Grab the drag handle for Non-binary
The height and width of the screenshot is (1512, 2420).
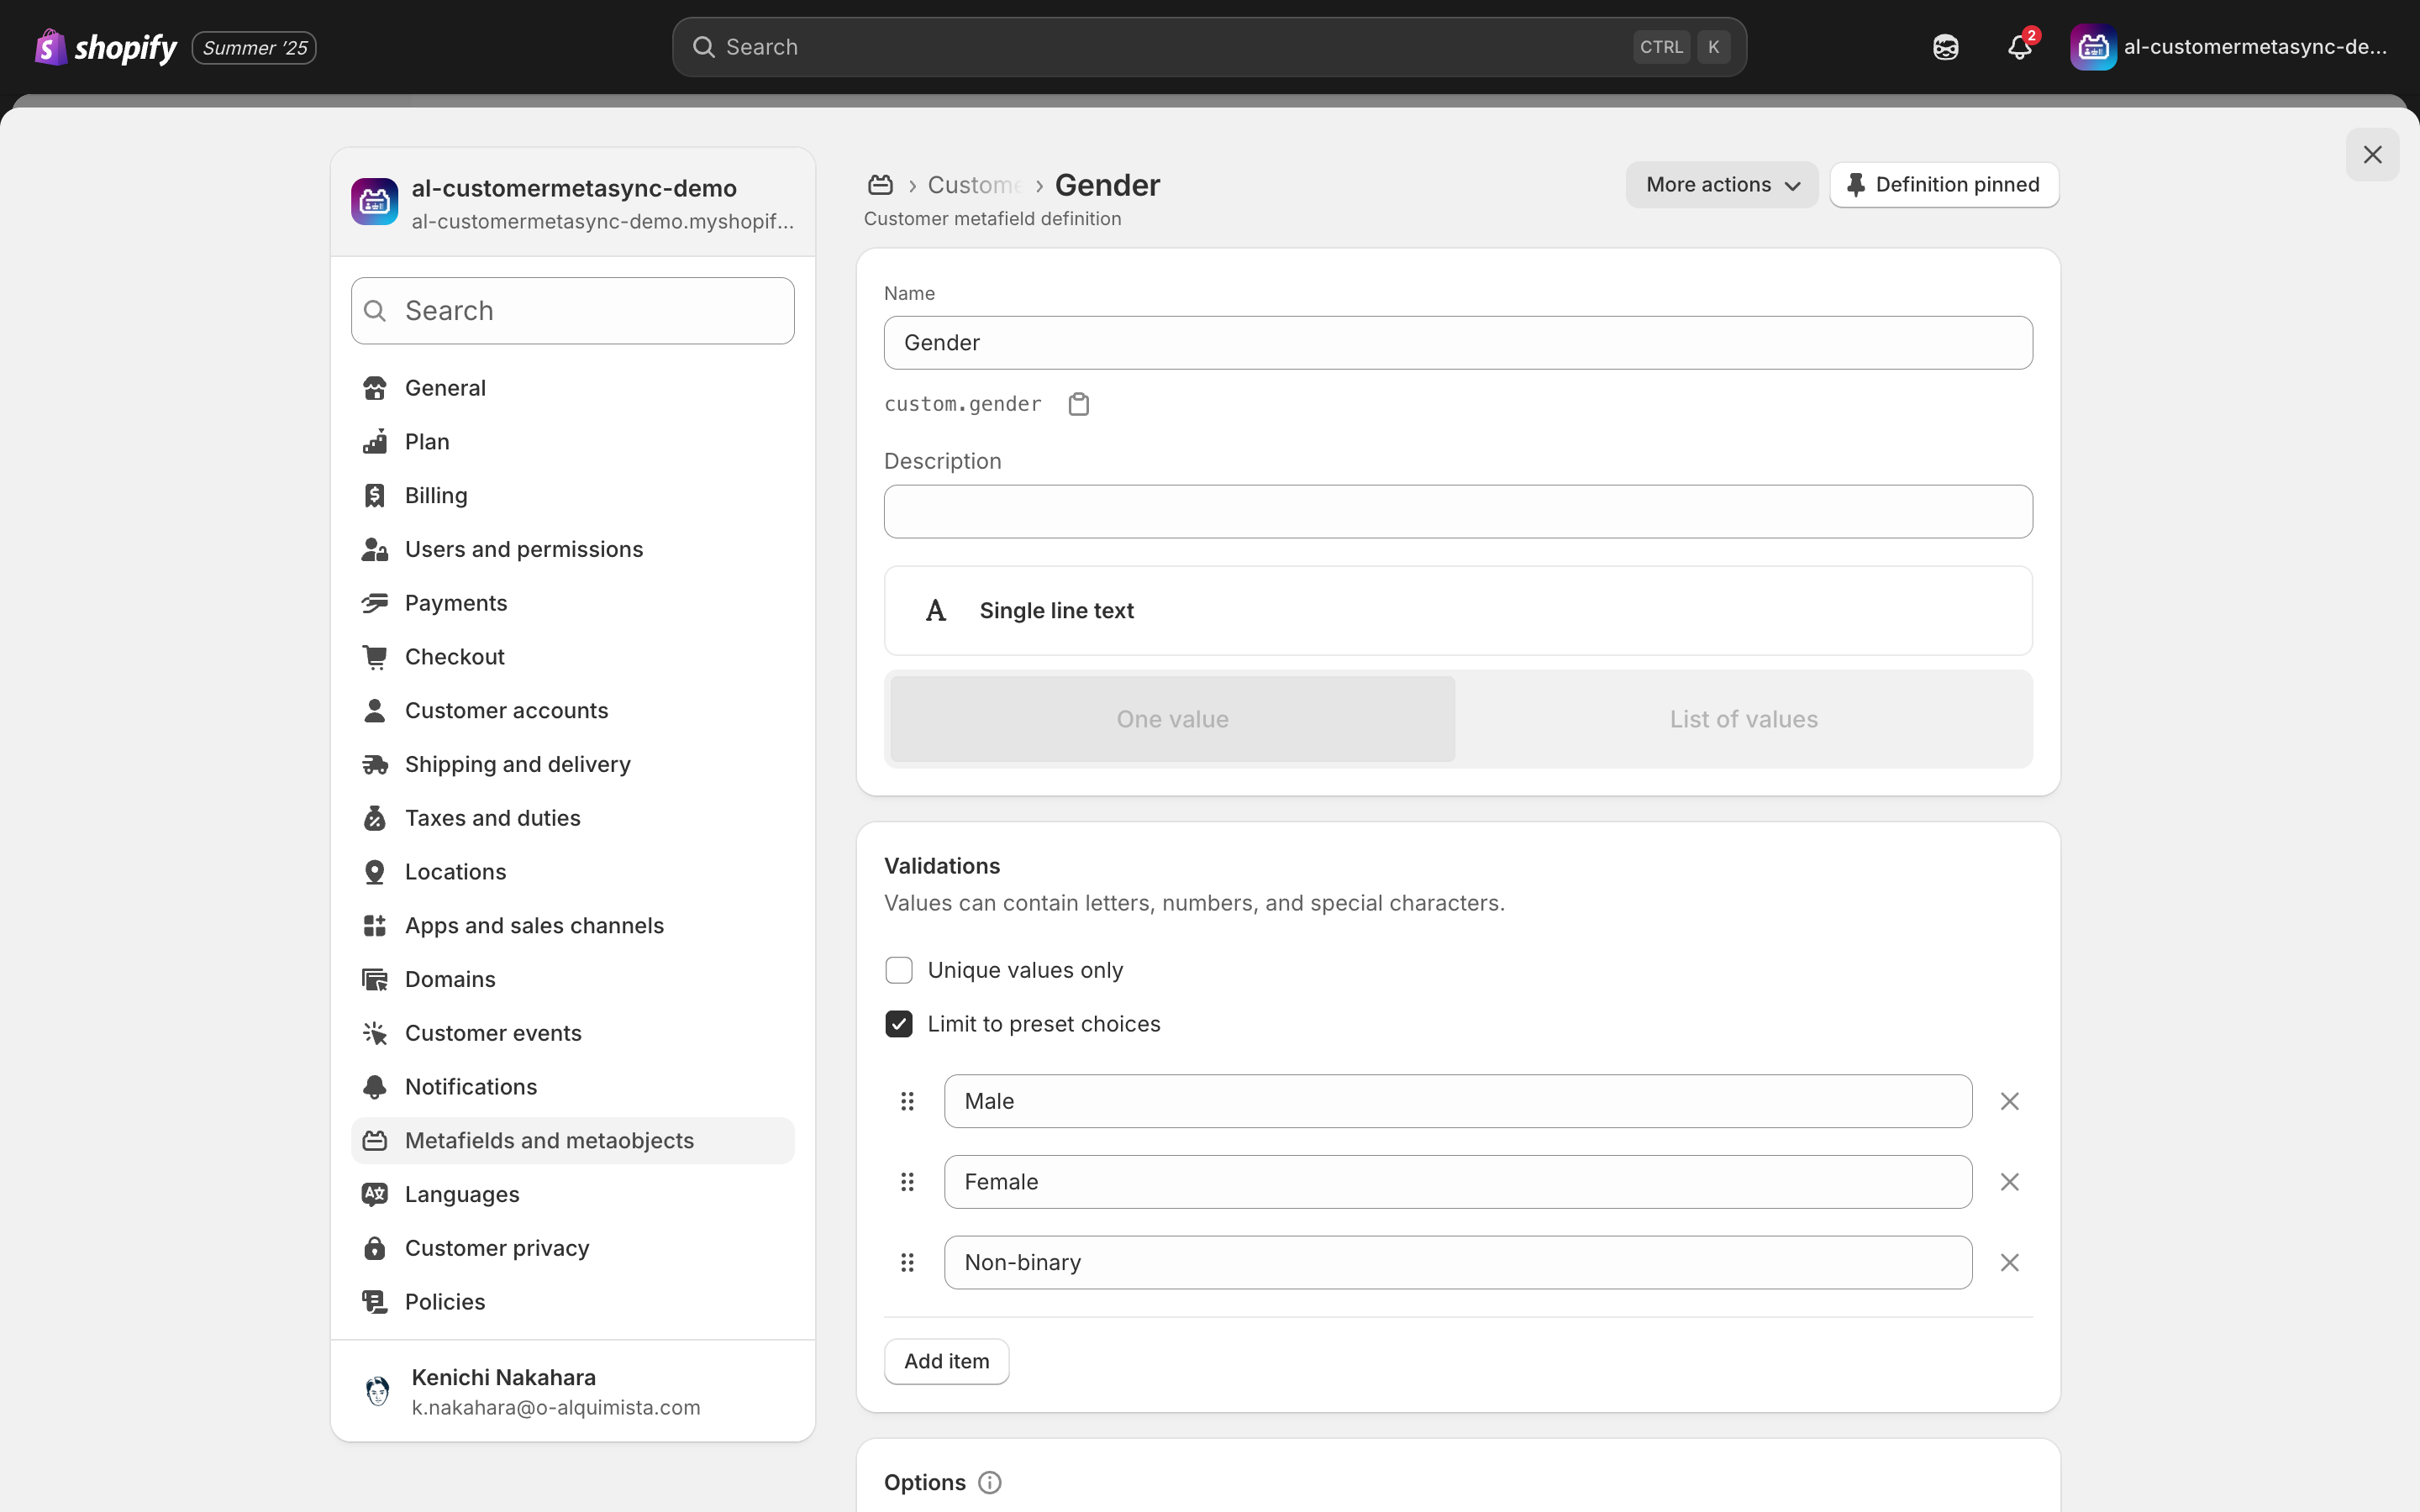coord(907,1262)
